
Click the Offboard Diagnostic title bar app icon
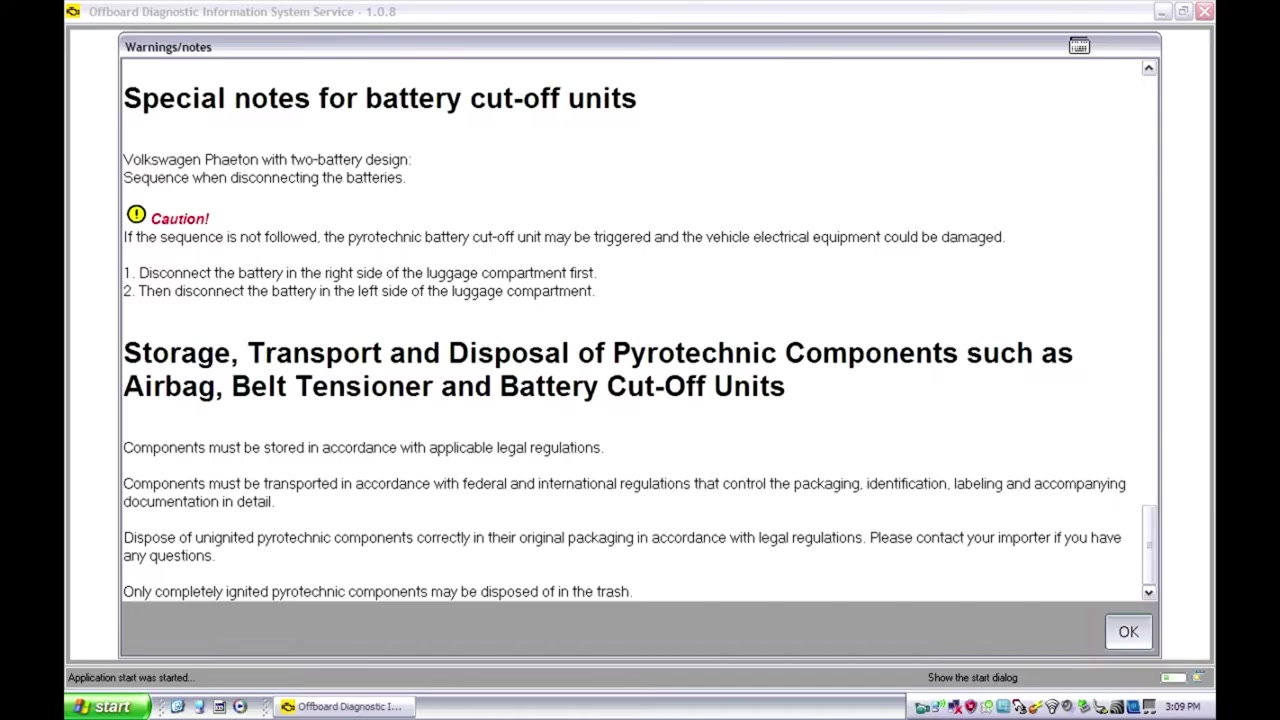click(73, 11)
